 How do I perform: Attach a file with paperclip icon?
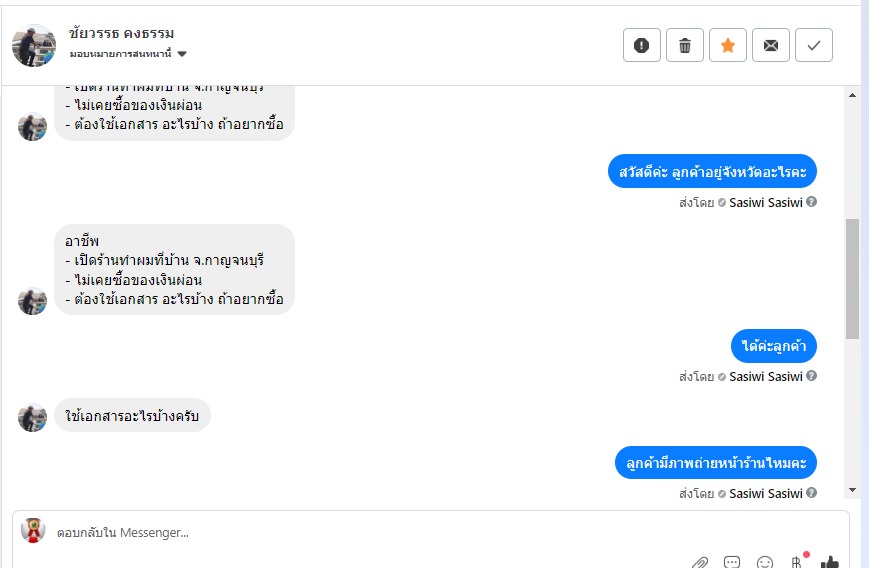click(x=701, y=562)
